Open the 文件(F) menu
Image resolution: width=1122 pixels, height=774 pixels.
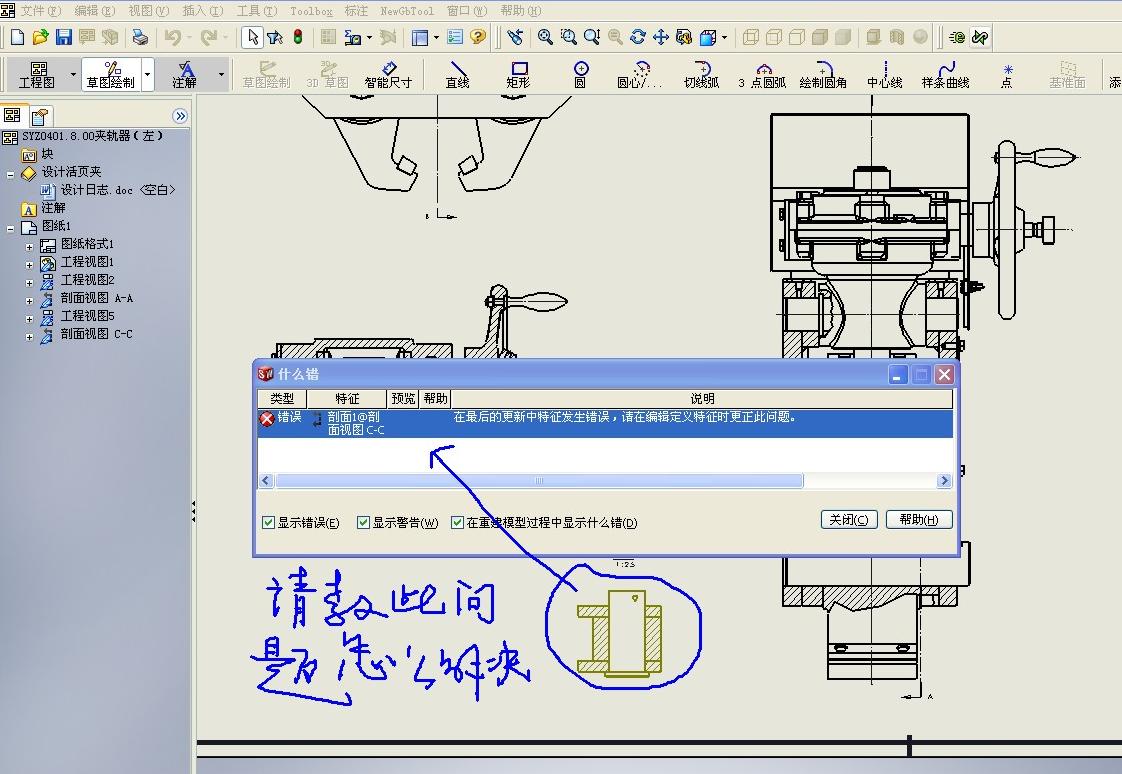pyautogui.click(x=39, y=11)
